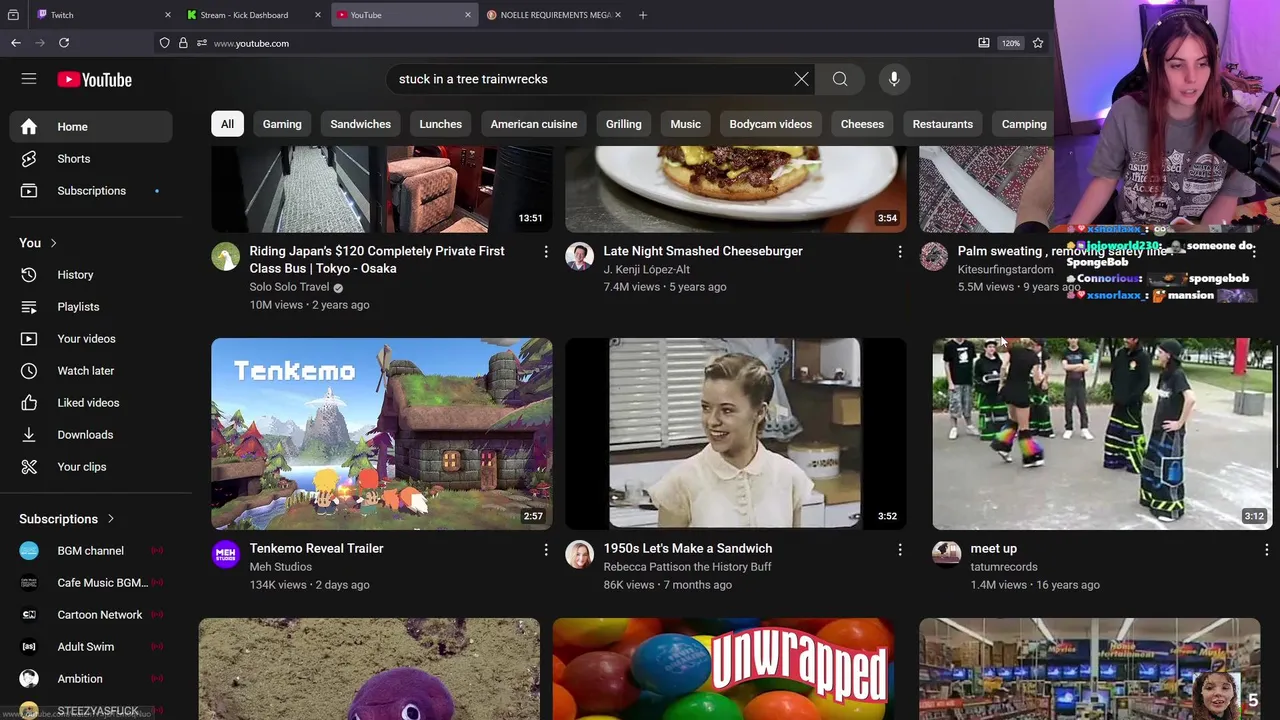Start voice search with microphone icon
The width and height of the screenshot is (1280, 720).
click(894, 79)
